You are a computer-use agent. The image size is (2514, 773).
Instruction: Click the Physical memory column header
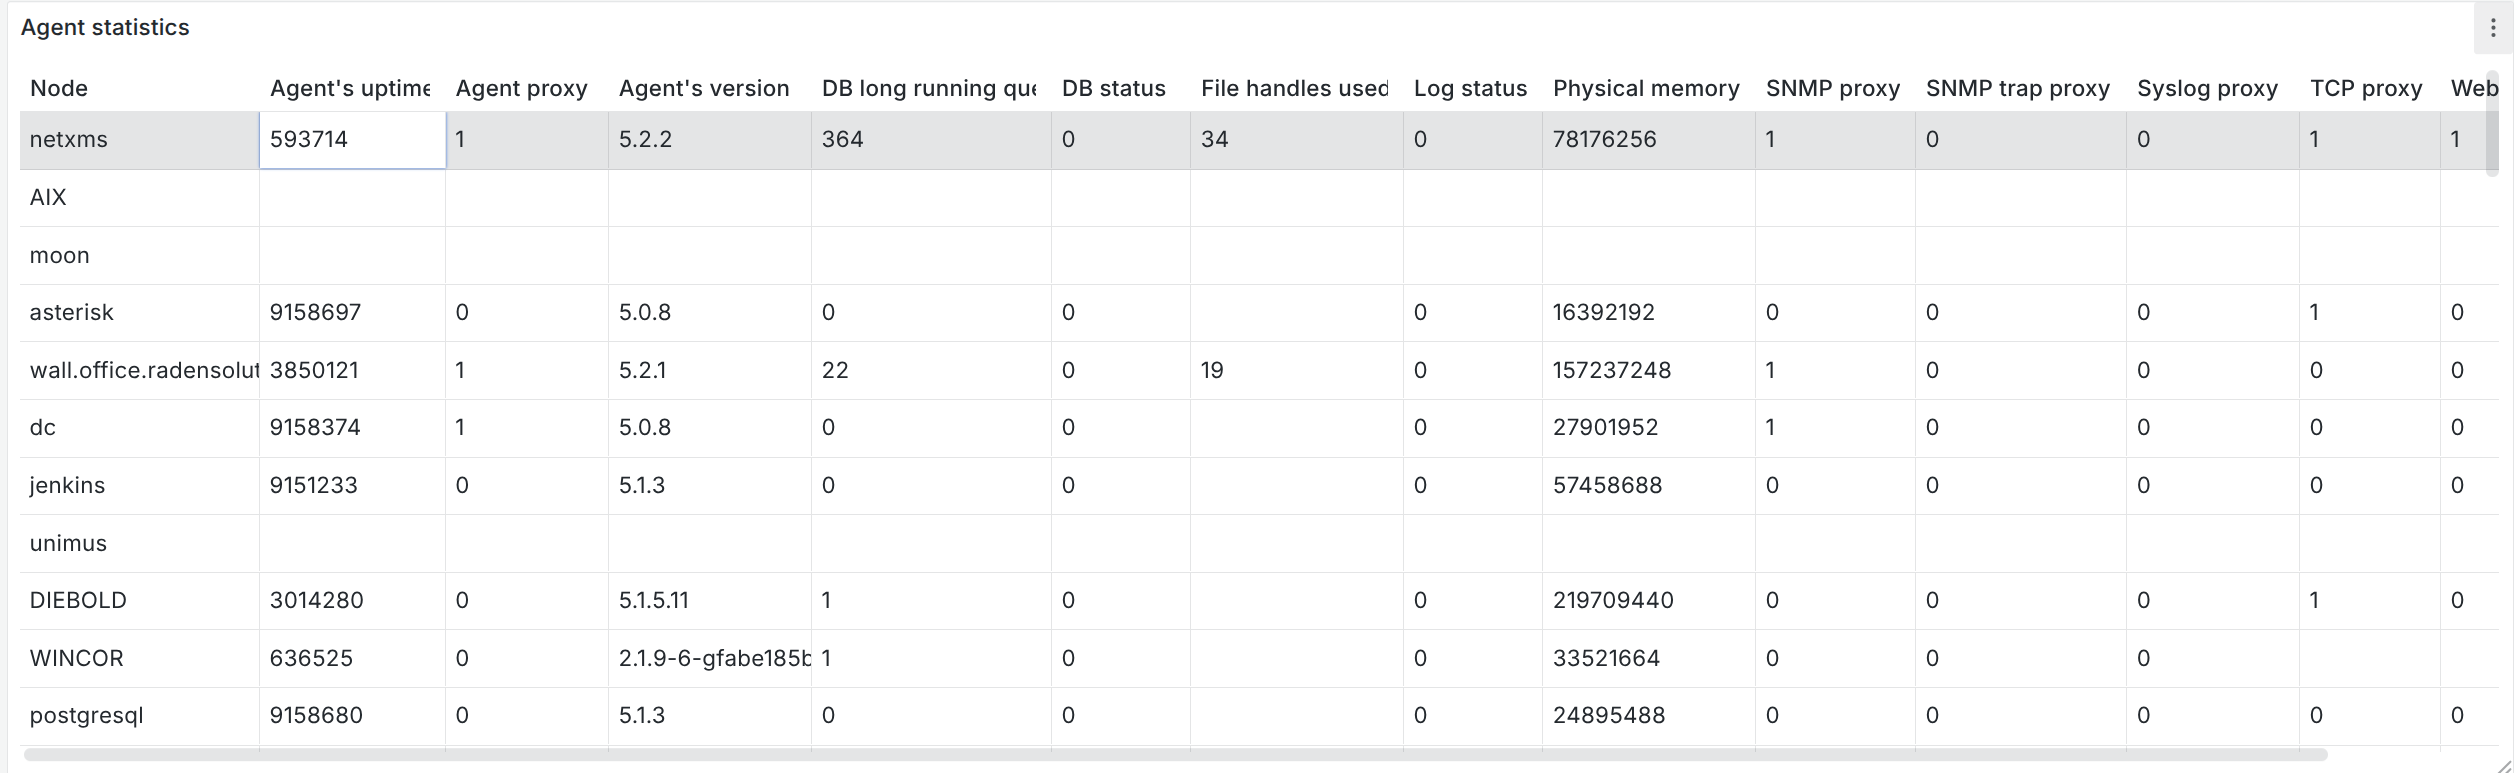[1646, 88]
